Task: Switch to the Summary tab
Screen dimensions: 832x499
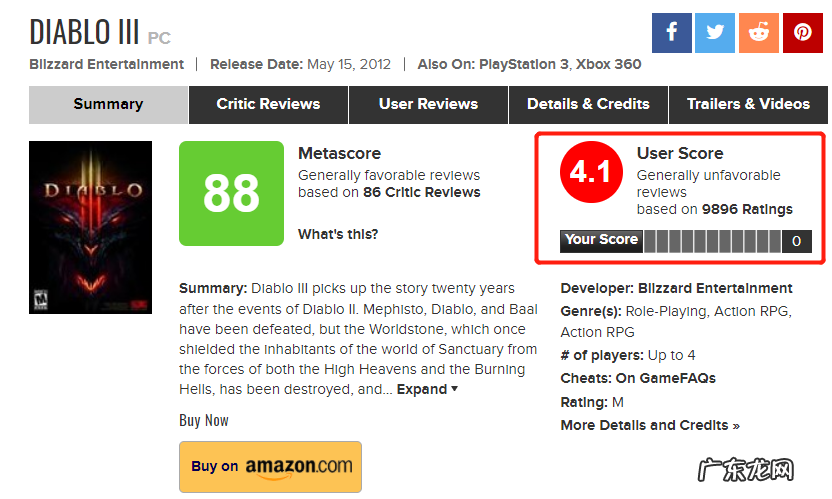Action: [x=108, y=104]
